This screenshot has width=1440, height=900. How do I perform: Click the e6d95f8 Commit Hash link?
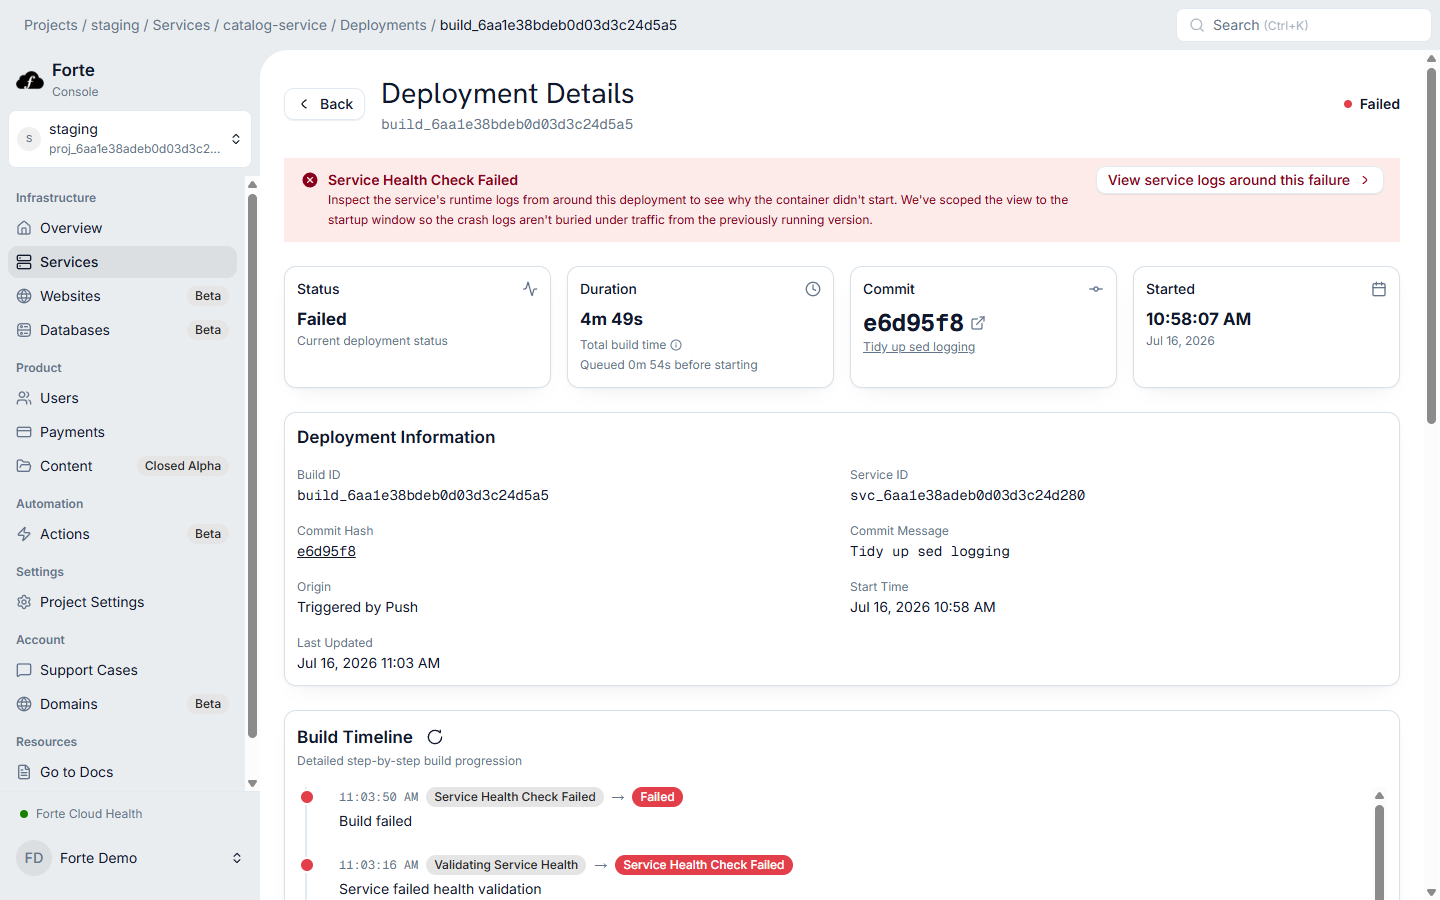coord(326,551)
